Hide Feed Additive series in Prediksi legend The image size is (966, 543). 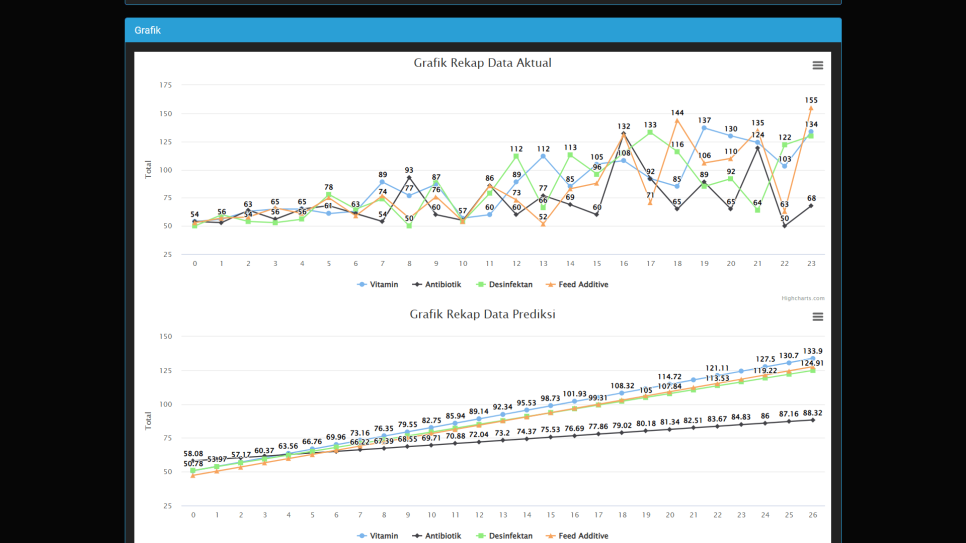[x=577, y=536]
